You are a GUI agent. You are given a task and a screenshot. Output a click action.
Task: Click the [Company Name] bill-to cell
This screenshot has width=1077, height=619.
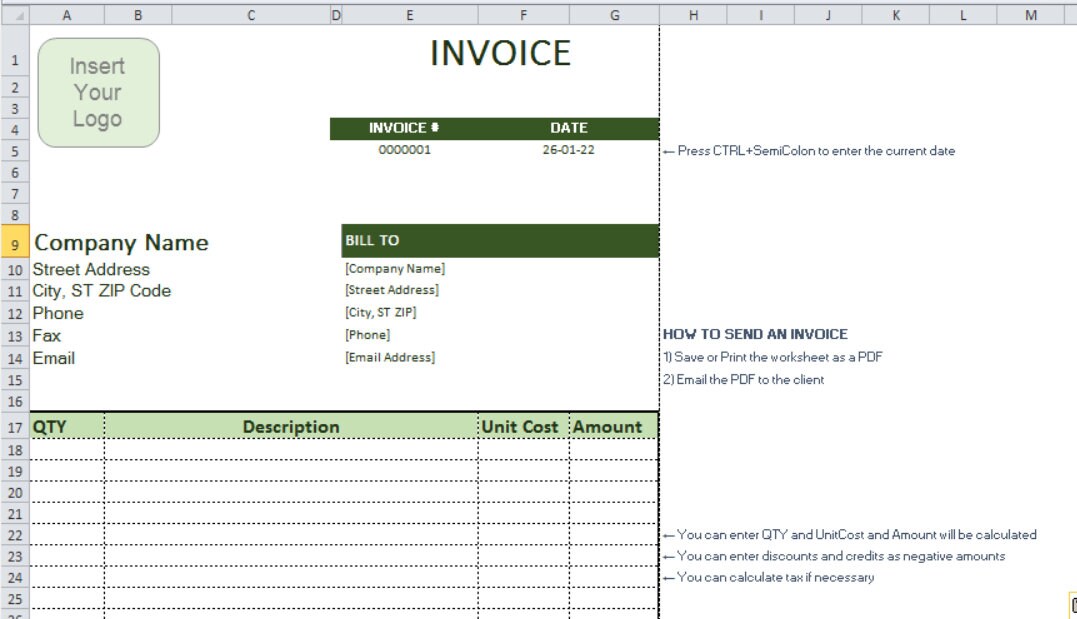point(395,269)
